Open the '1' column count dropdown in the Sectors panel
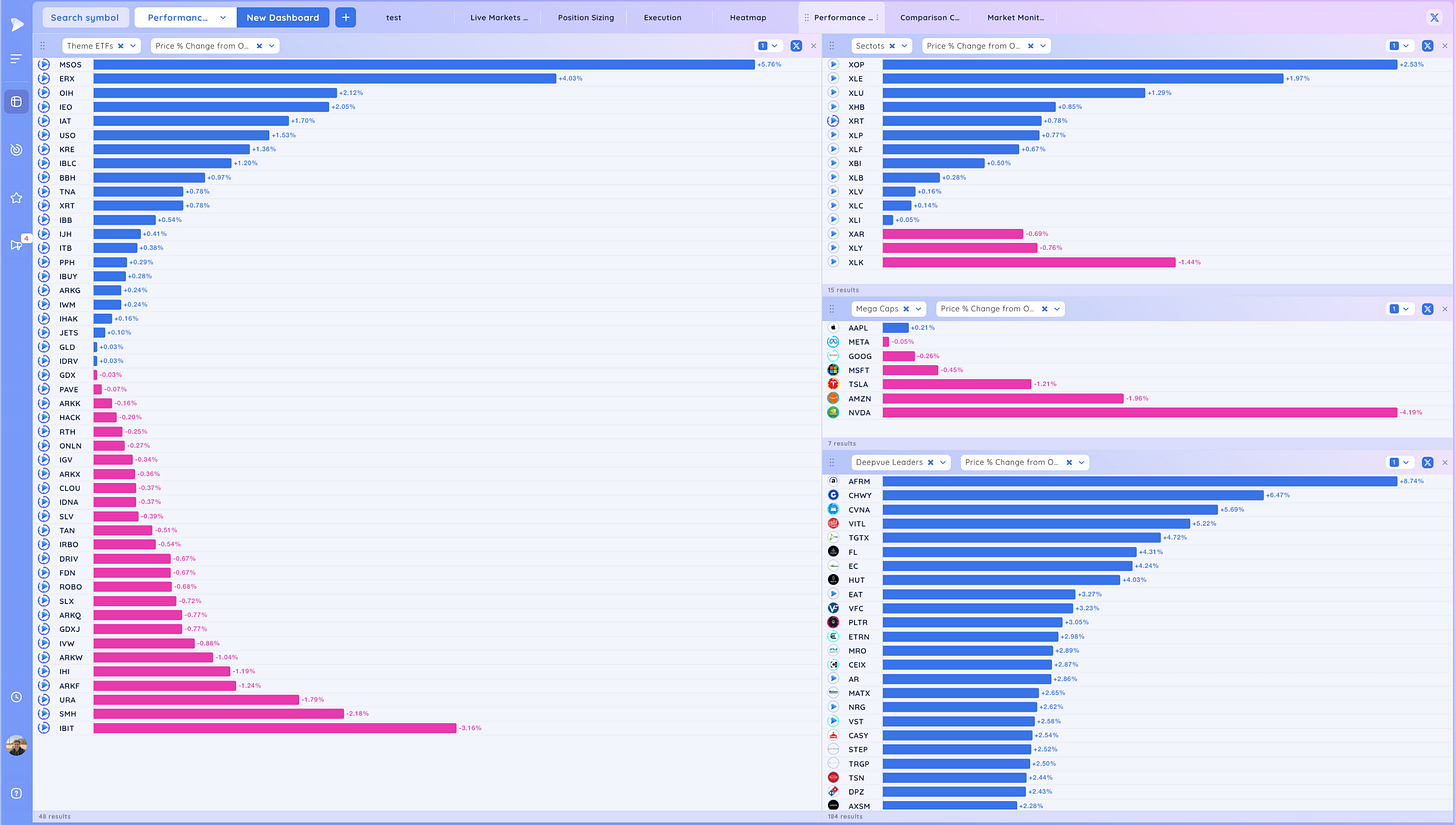Image resolution: width=1456 pixels, height=825 pixels. pos(1400,46)
